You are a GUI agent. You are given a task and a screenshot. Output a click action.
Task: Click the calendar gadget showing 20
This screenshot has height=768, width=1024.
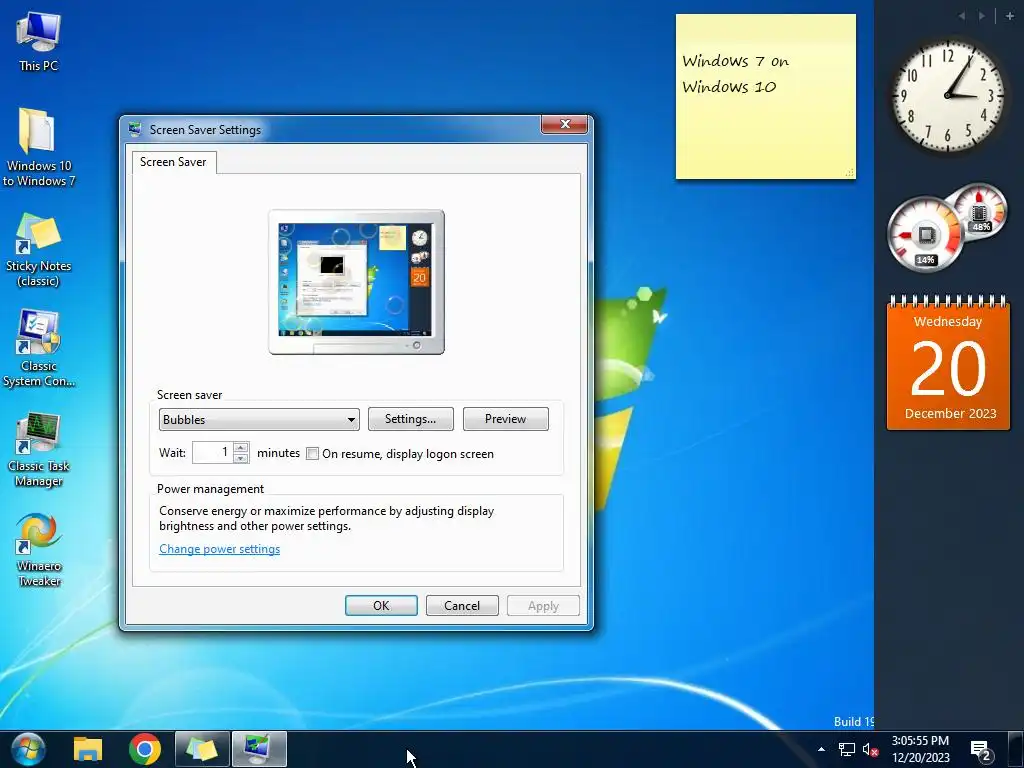(948, 362)
